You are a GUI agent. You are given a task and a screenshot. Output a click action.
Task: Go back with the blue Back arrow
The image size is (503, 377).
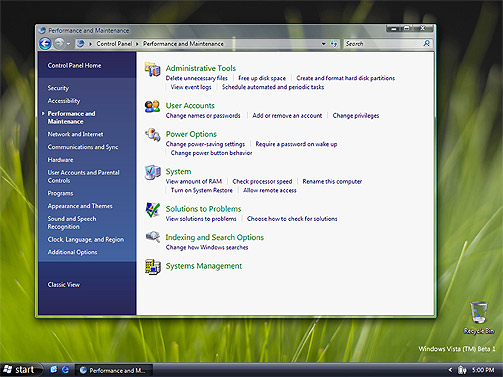click(45, 44)
